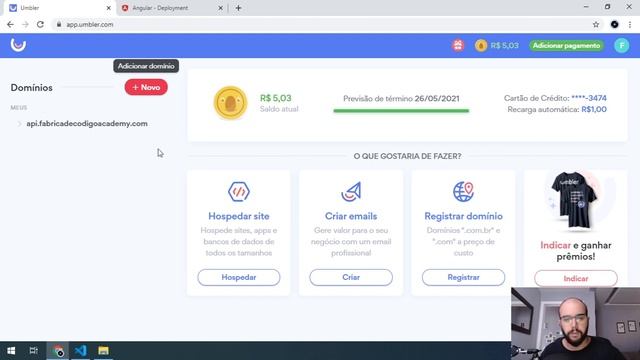
Task: Switch to the Umbler browser tab
Action: coord(60,8)
